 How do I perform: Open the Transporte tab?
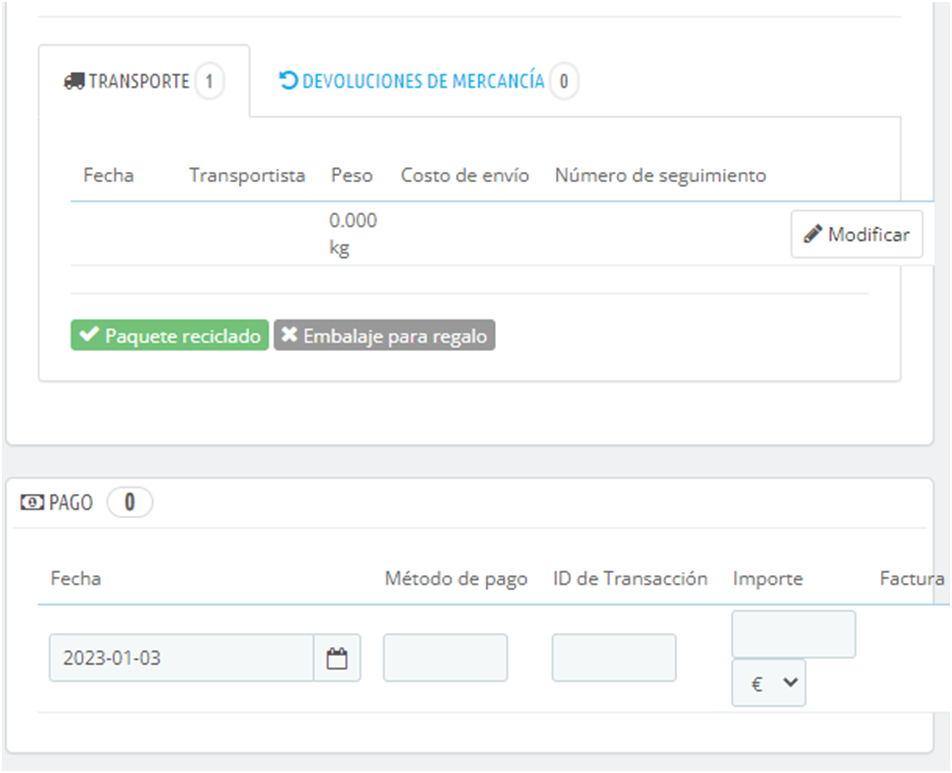144,81
